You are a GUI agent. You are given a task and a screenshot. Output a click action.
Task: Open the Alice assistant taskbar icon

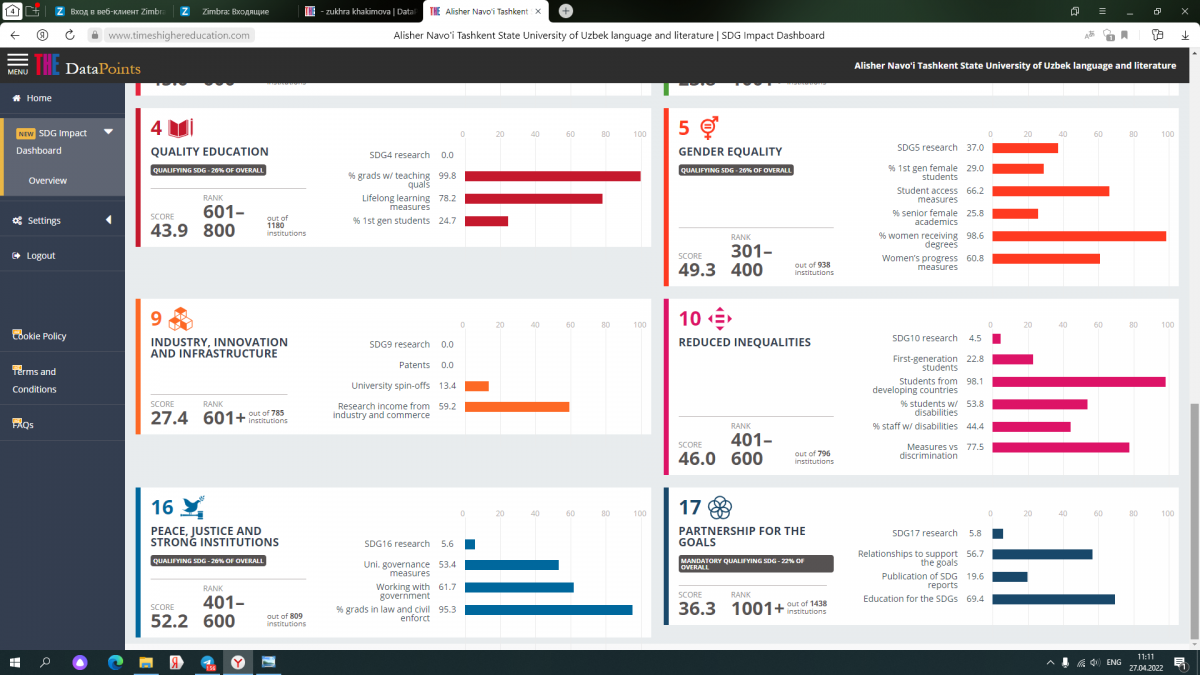tap(81, 662)
